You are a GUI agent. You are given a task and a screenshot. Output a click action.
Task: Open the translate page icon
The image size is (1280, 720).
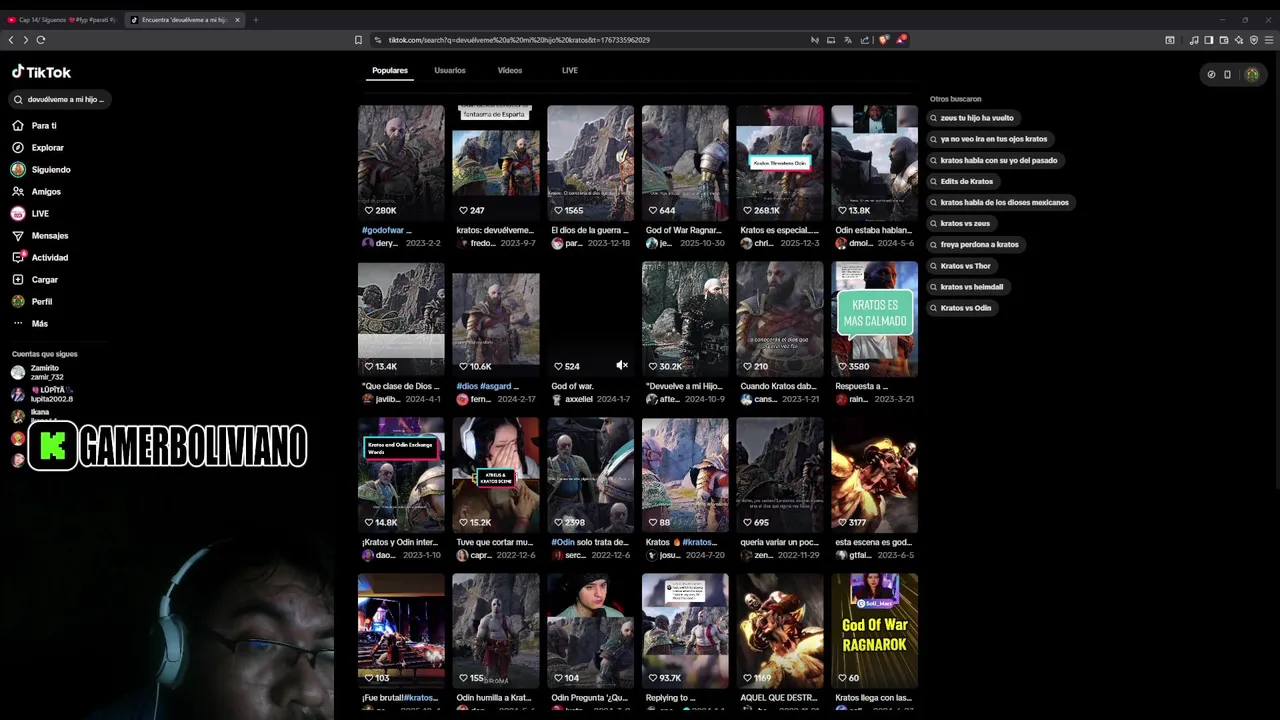848,40
